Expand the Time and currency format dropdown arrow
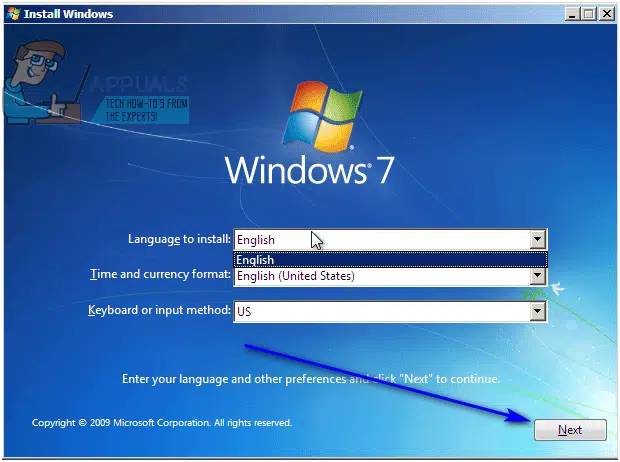Screen dimensions: 620x462 537,276
